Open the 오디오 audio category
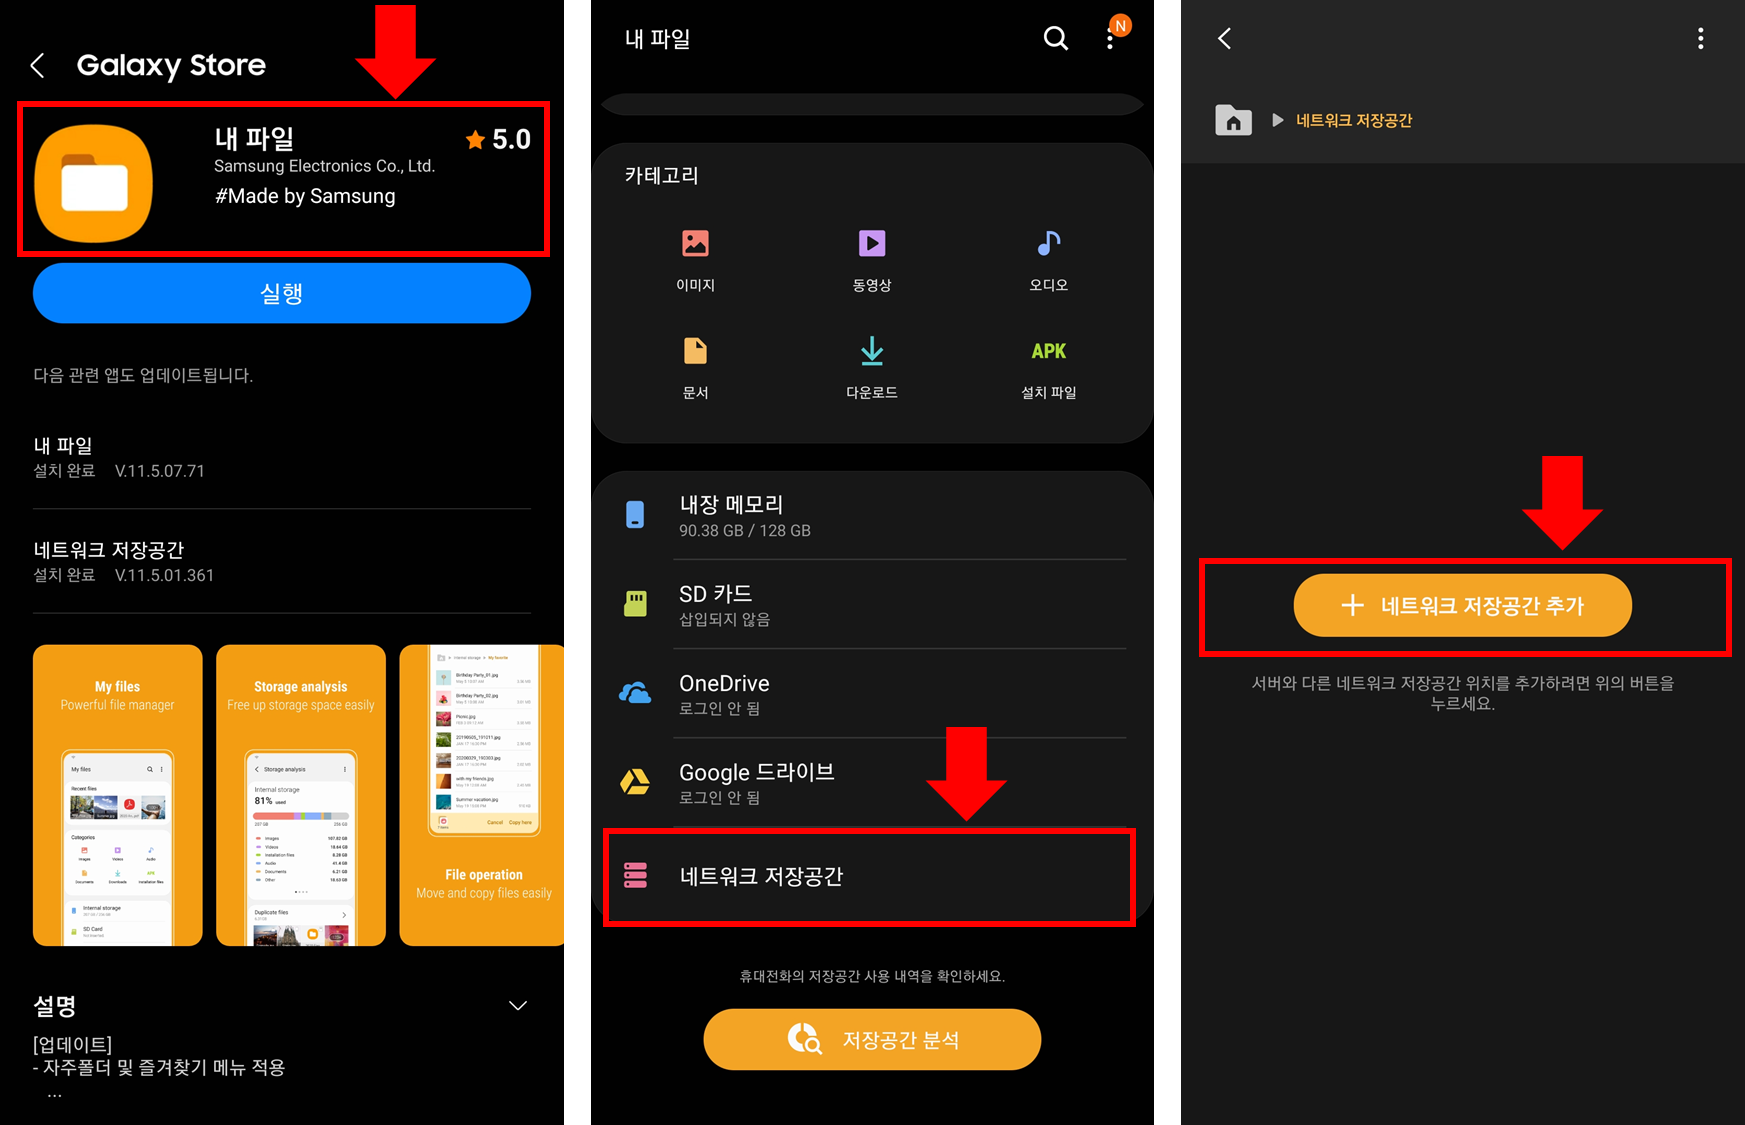1745x1125 pixels. (x=1049, y=261)
